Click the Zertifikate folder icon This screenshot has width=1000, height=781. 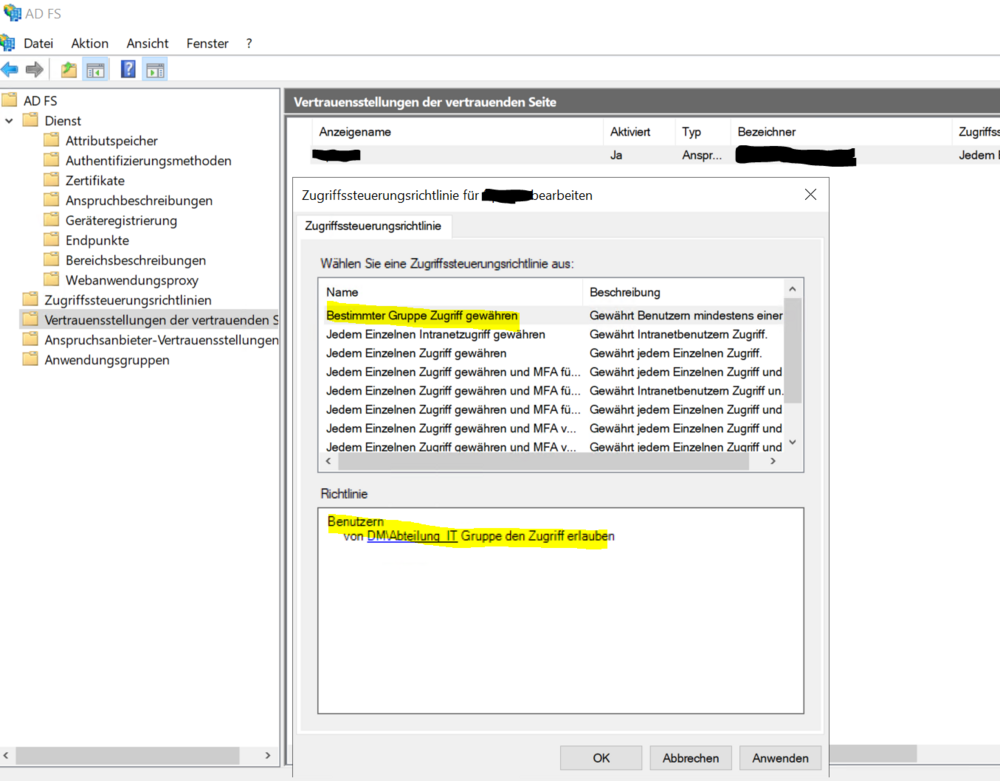52,180
